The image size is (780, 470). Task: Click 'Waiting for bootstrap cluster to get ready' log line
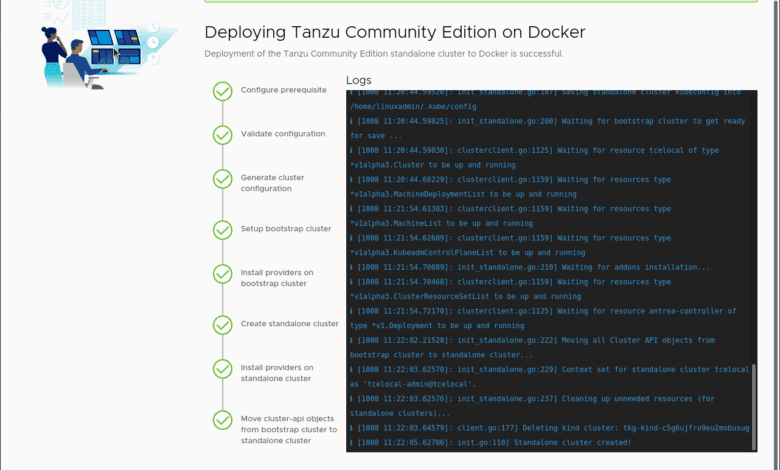pos(547,128)
